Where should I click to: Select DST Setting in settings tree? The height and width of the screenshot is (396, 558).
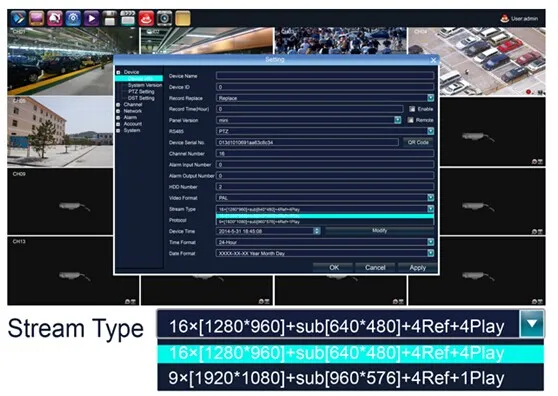141,98
